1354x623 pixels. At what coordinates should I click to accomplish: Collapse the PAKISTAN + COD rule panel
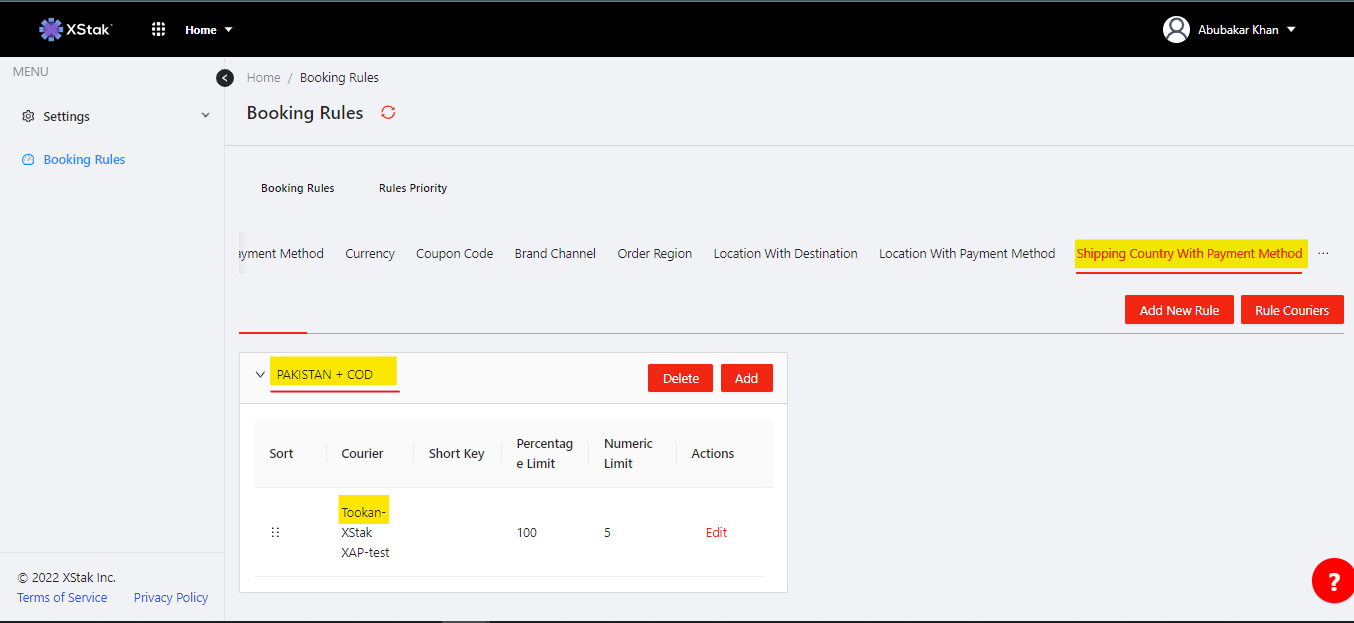tap(260, 375)
